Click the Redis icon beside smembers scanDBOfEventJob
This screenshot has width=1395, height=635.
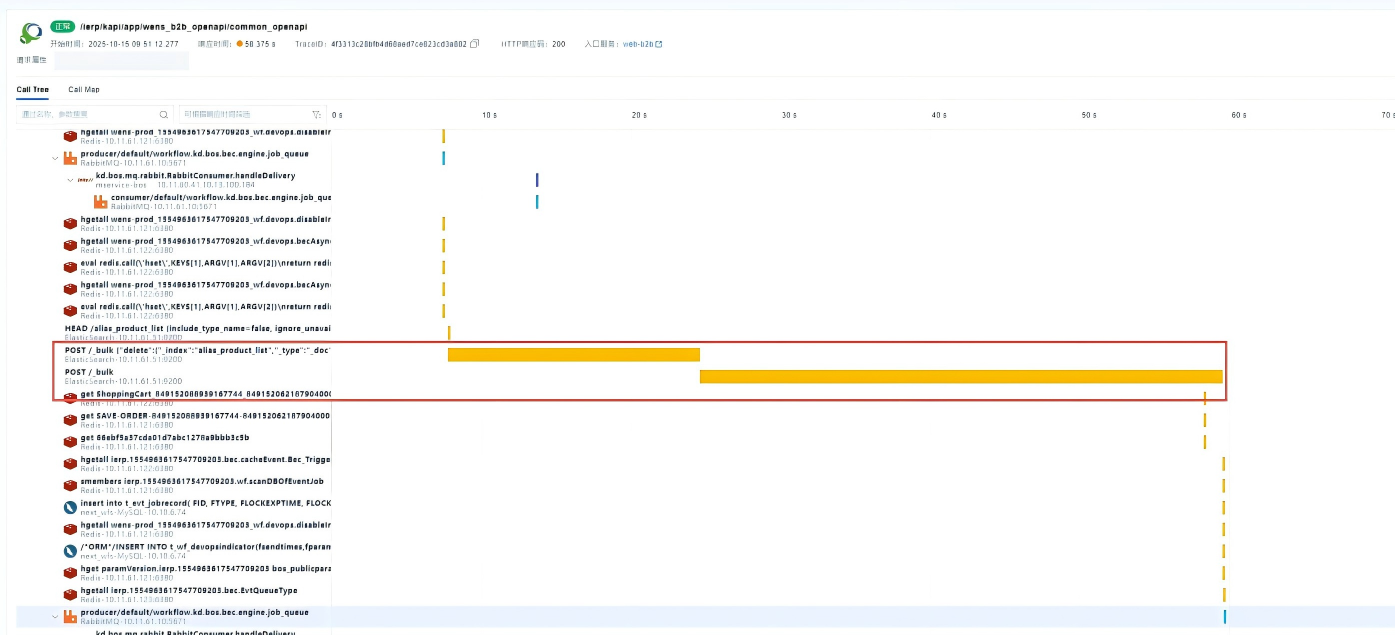(71, 485)
